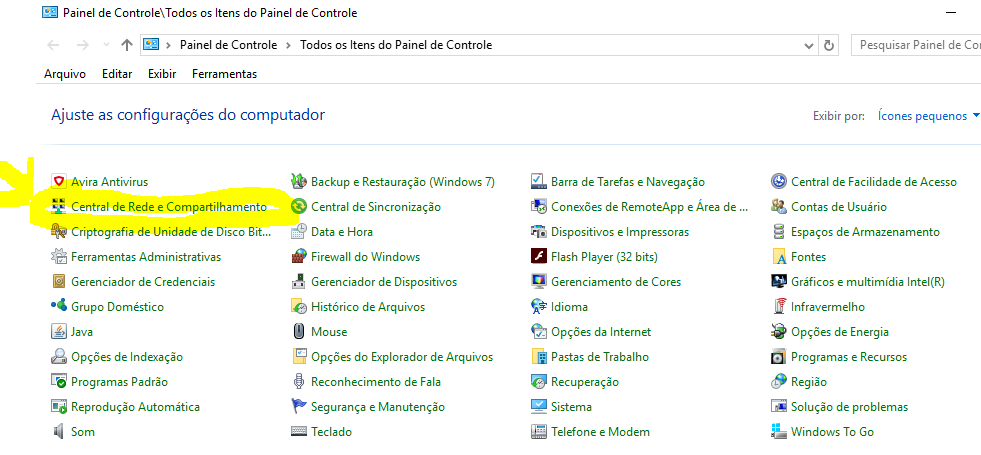The height and width of the screenshot is (455, 981).
Task: Open the Histórico de Arquivos icon
Action: [299, 307]
